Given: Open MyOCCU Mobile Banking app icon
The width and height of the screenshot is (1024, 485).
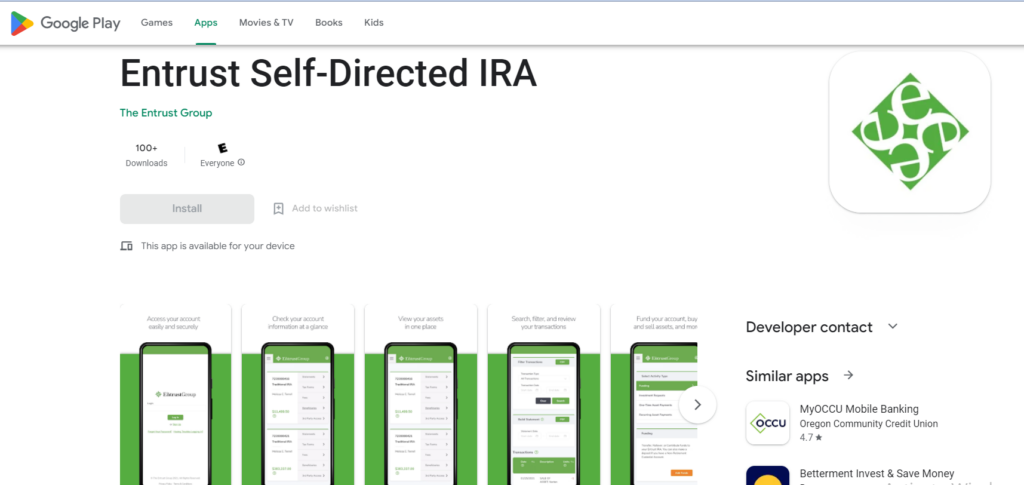Looking at the screenshot, I should pyautogui.click(x=768, y=423).
